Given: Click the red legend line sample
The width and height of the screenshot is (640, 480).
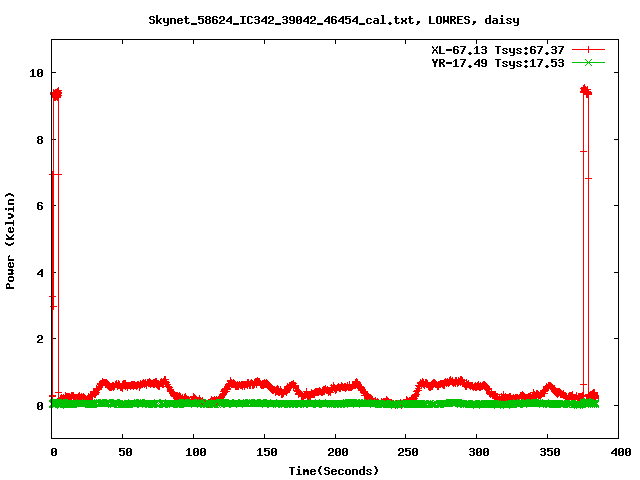Looking at the screenshot, I should [x=588, y=50].
